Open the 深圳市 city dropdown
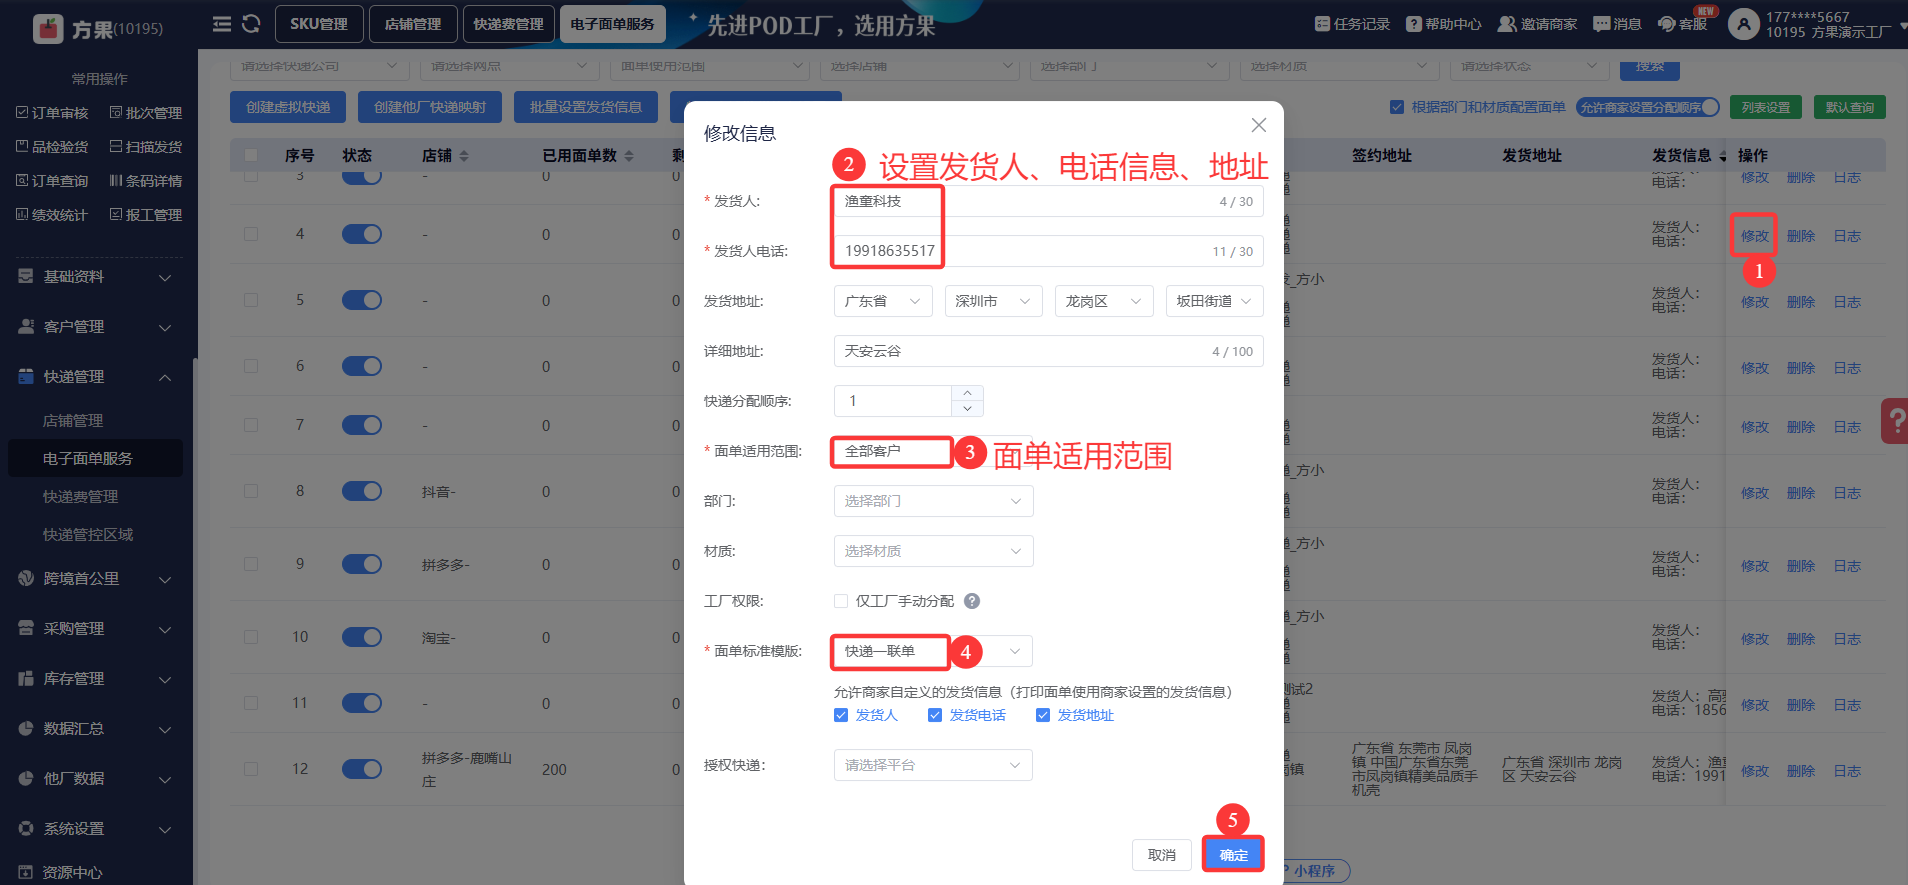The image size is (1908, 885). click(994, 301)
